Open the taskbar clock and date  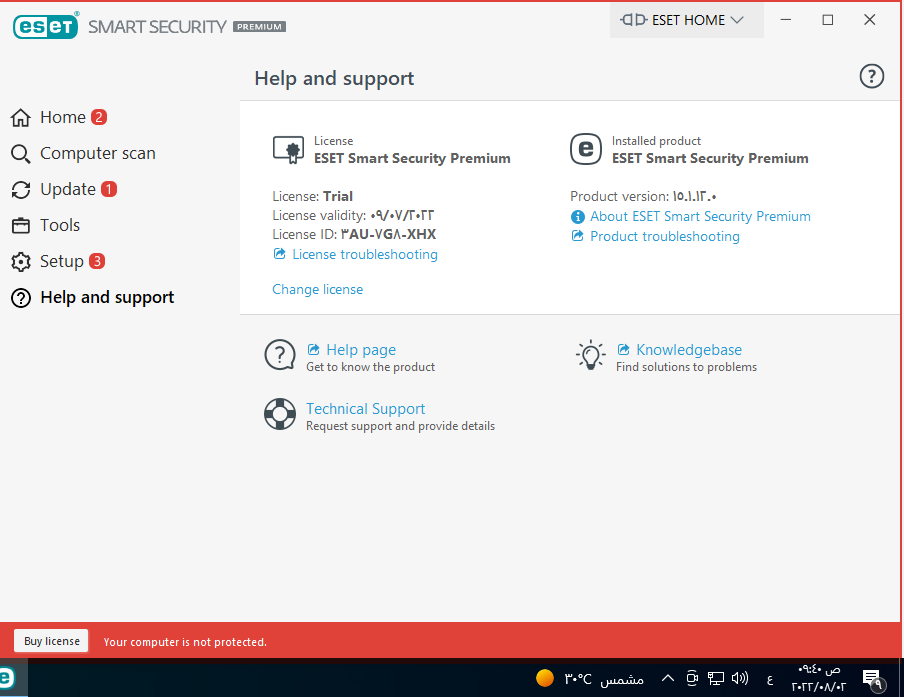coord(819,678)
